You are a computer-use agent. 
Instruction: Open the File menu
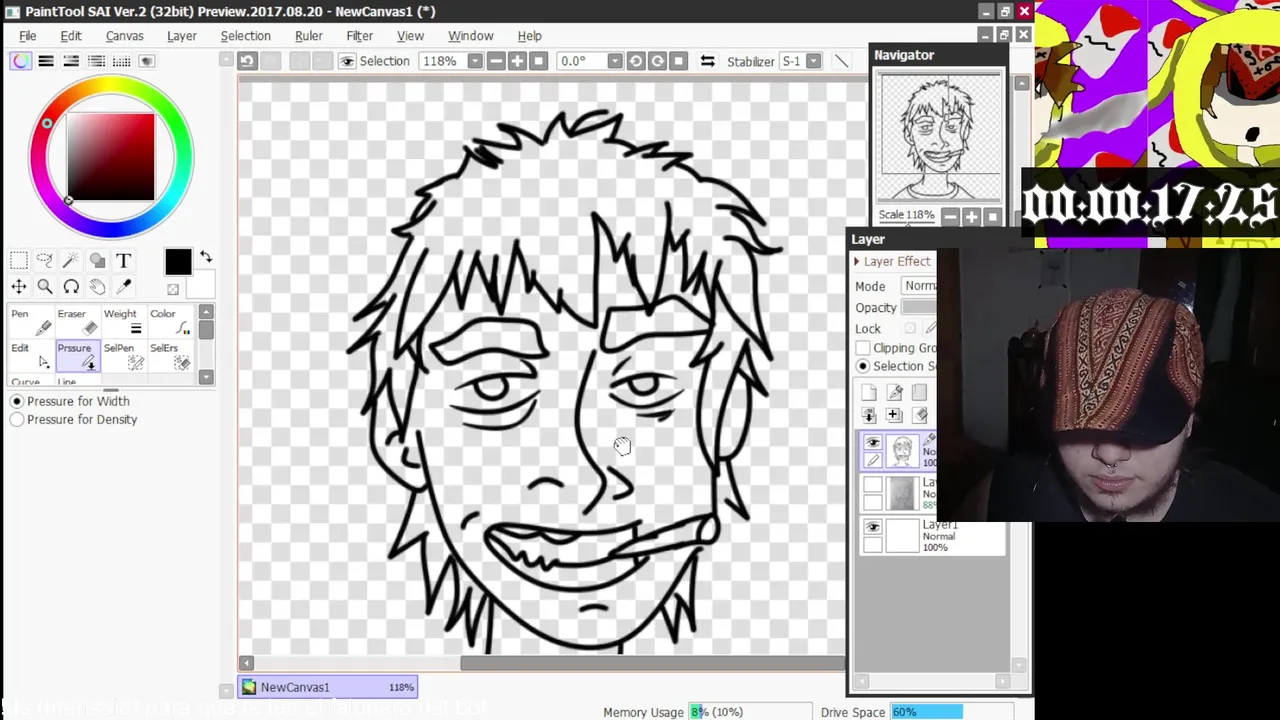pyautogui.click(x=28, y=36)
